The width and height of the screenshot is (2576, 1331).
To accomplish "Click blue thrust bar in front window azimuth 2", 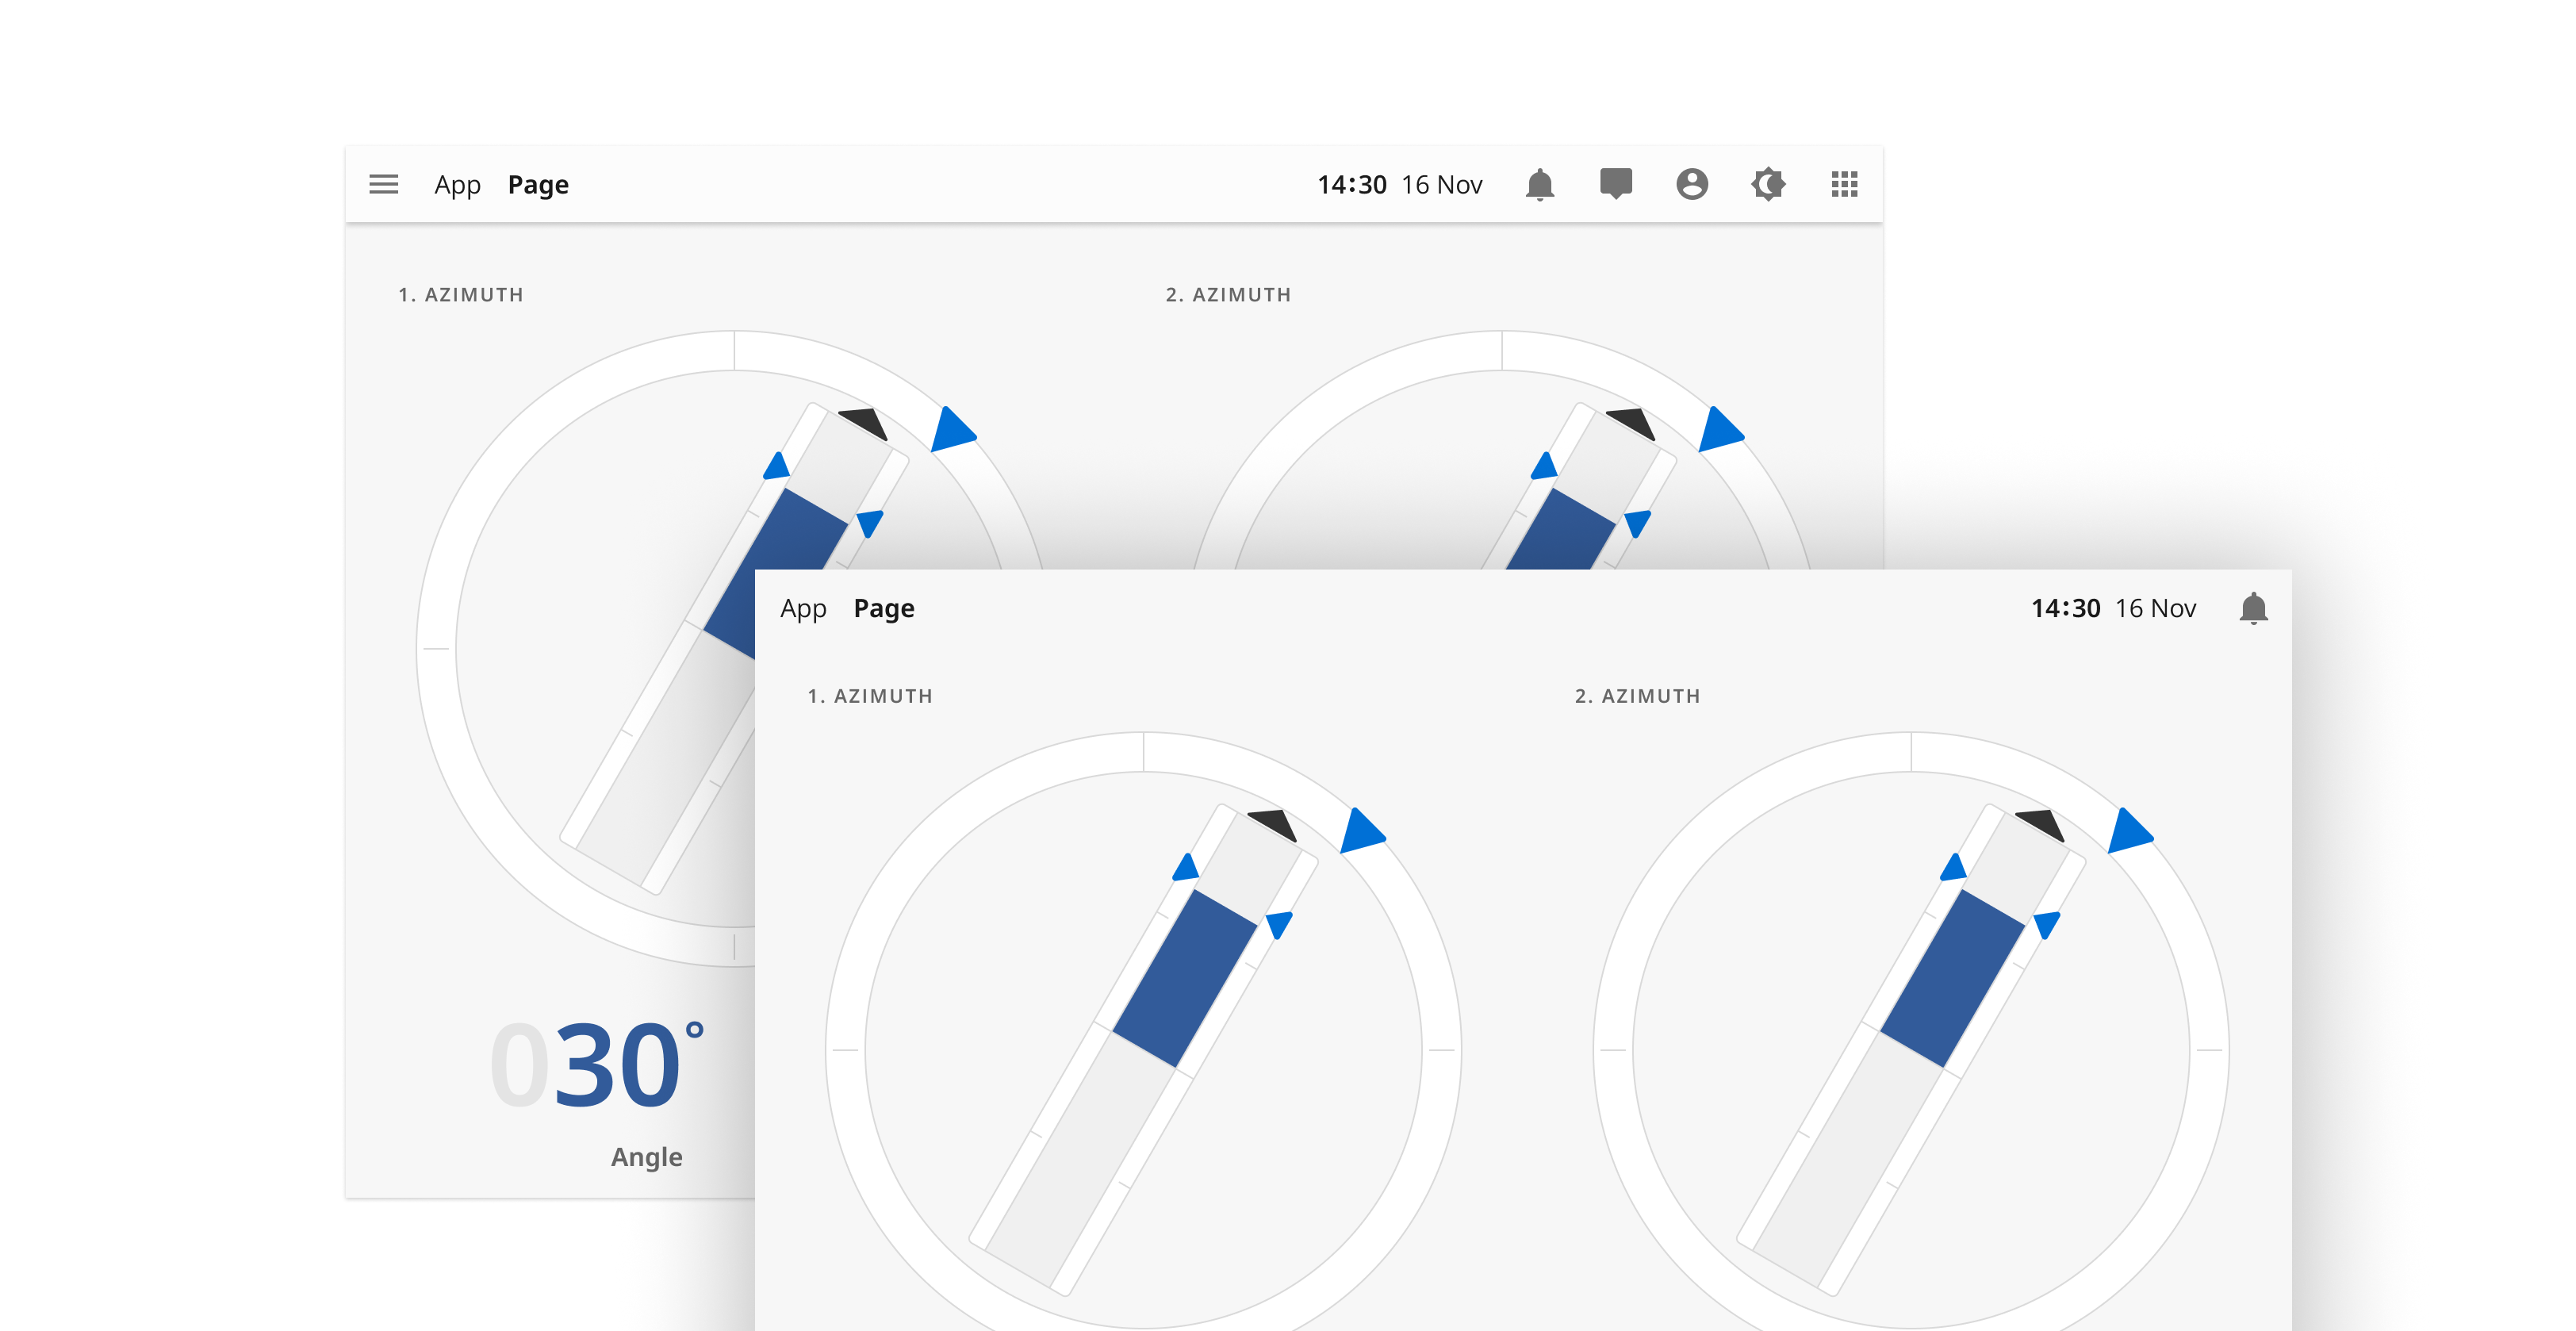I will pos(1953,979).
